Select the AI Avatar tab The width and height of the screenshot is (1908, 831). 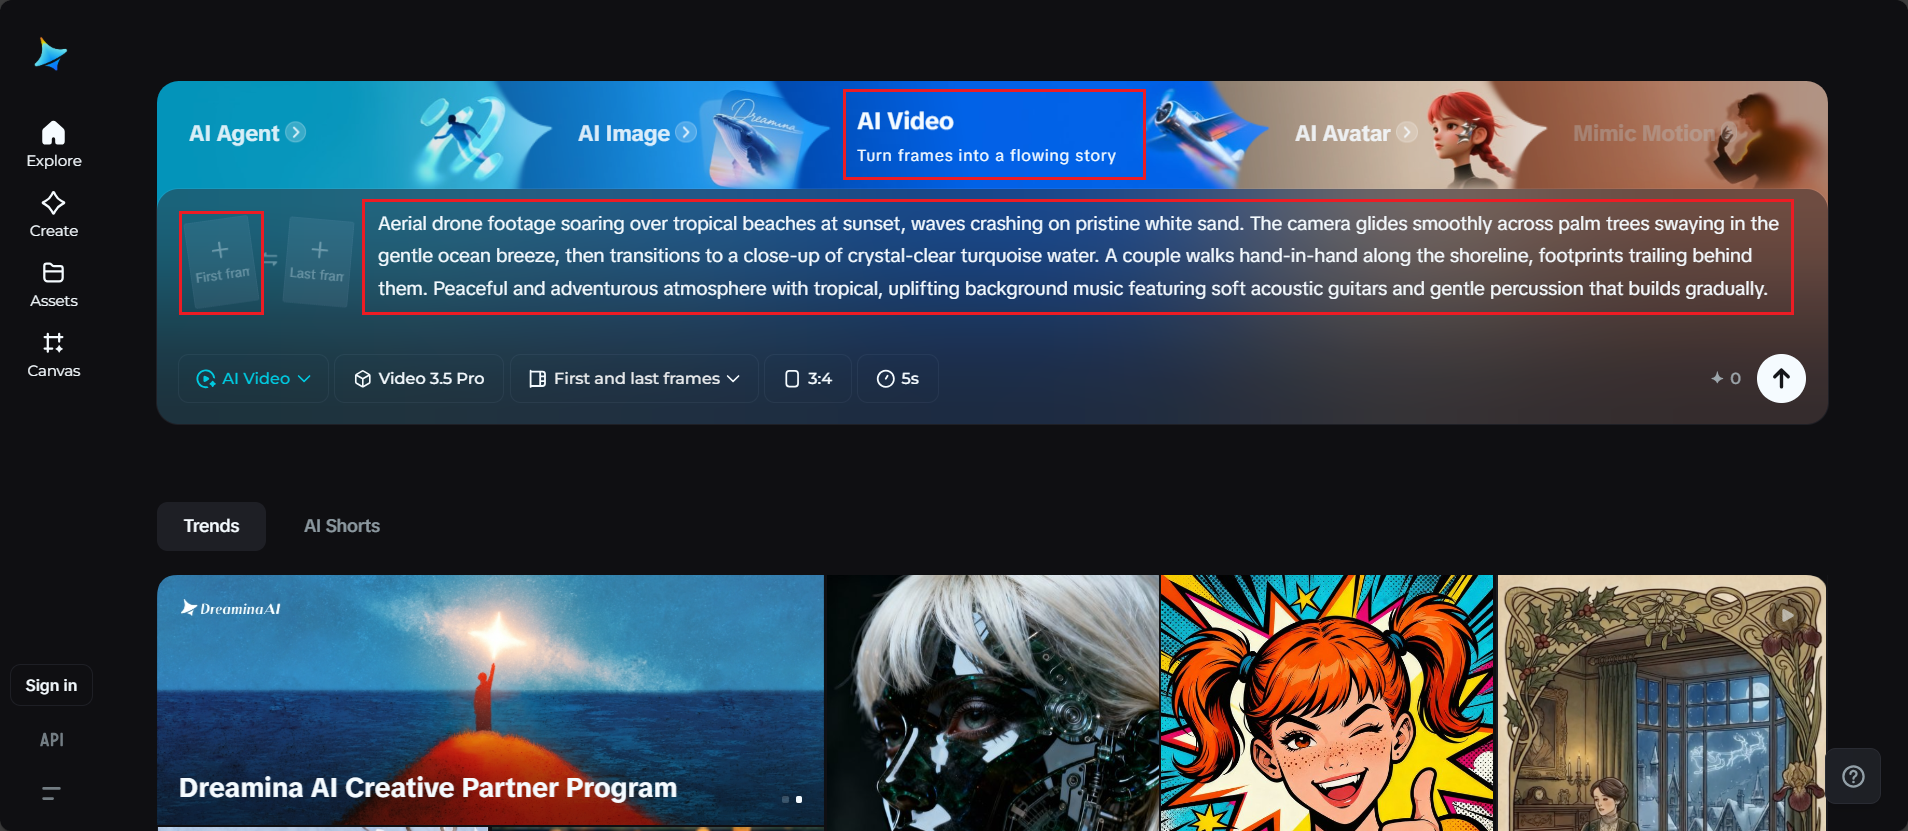point(1356,133)
